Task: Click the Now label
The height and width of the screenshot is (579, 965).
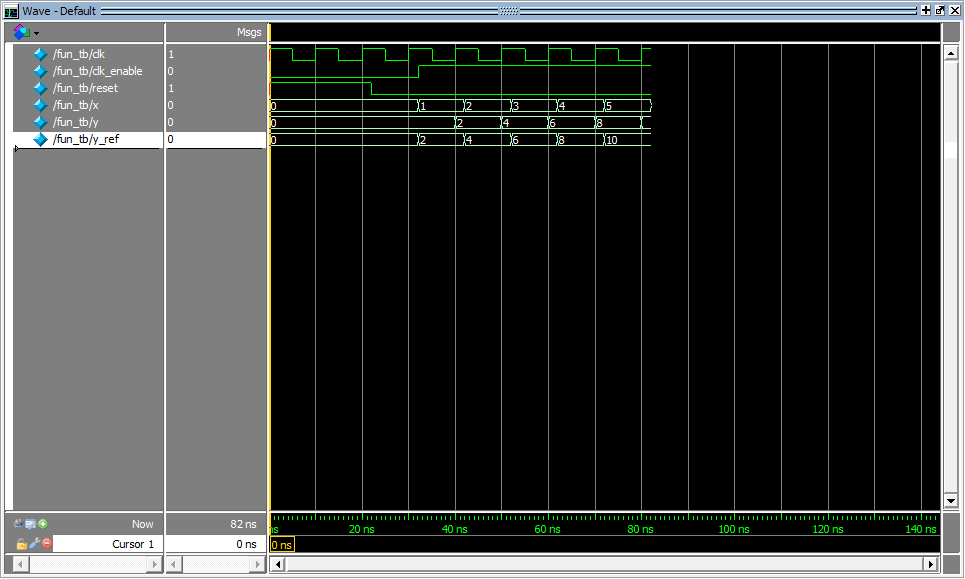Action: coord(142,524)
